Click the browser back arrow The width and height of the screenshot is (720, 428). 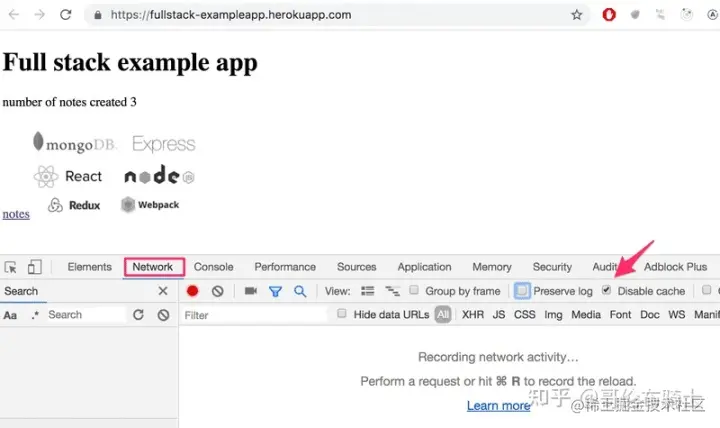(x=14, y=15)
